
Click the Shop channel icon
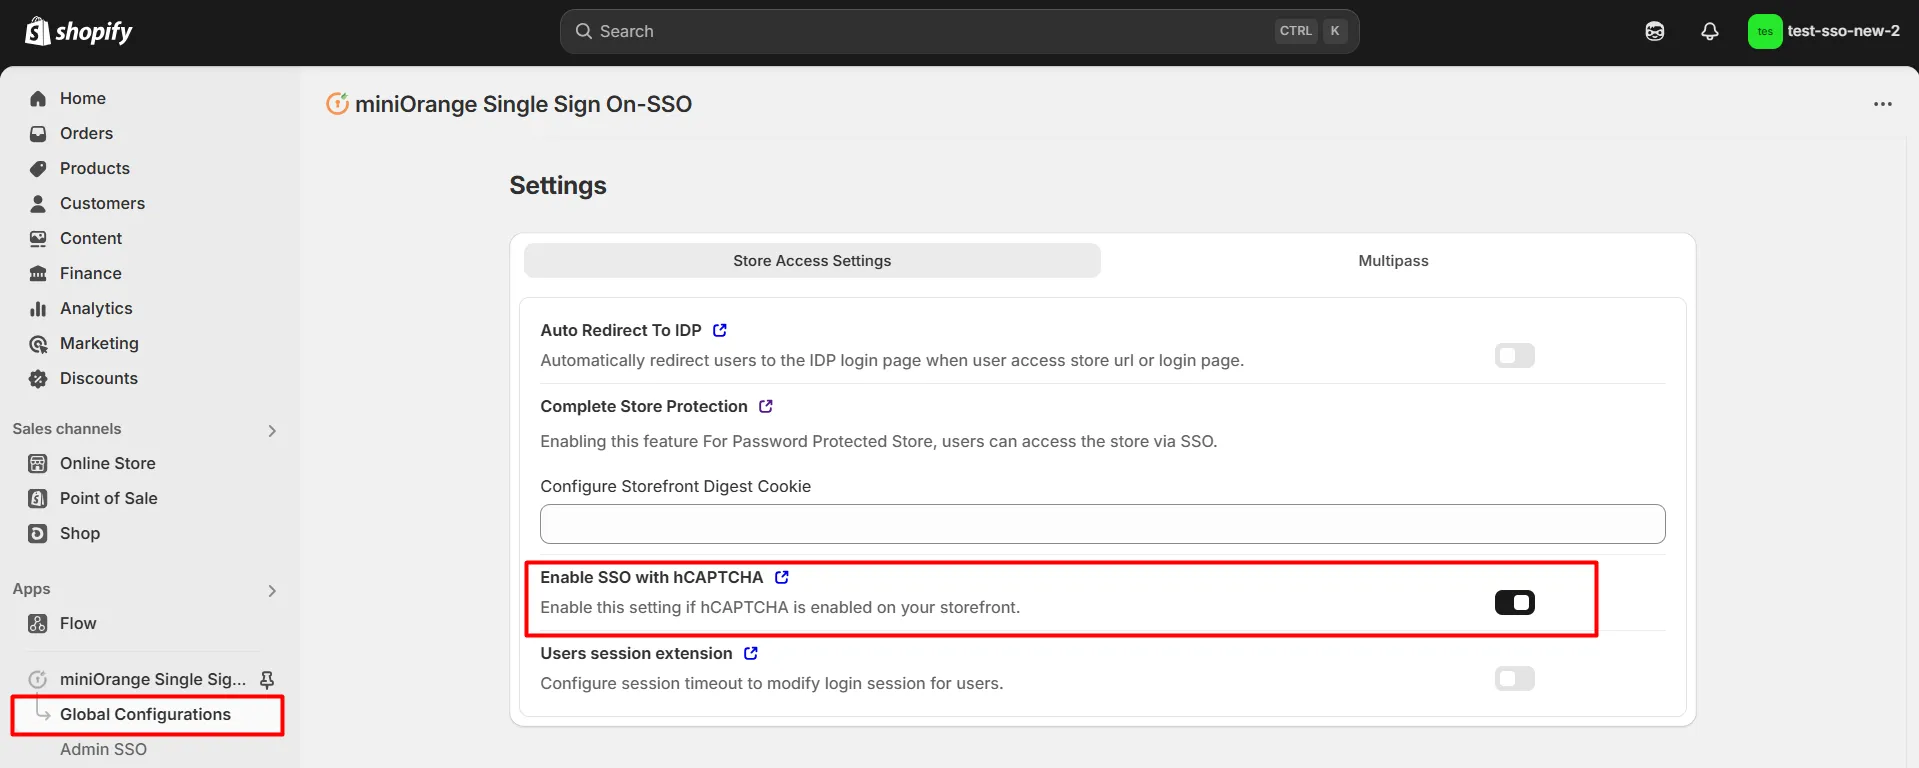[38, 533]
